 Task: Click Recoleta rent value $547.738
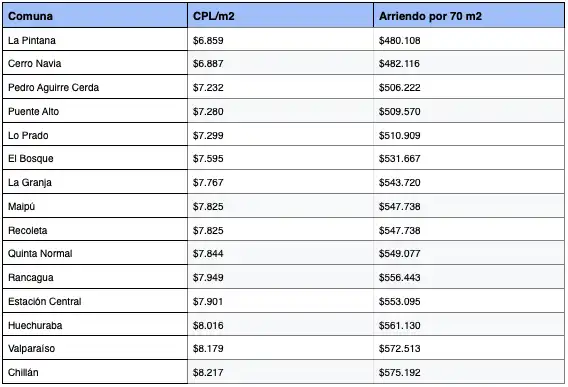[x=400, y=230]
